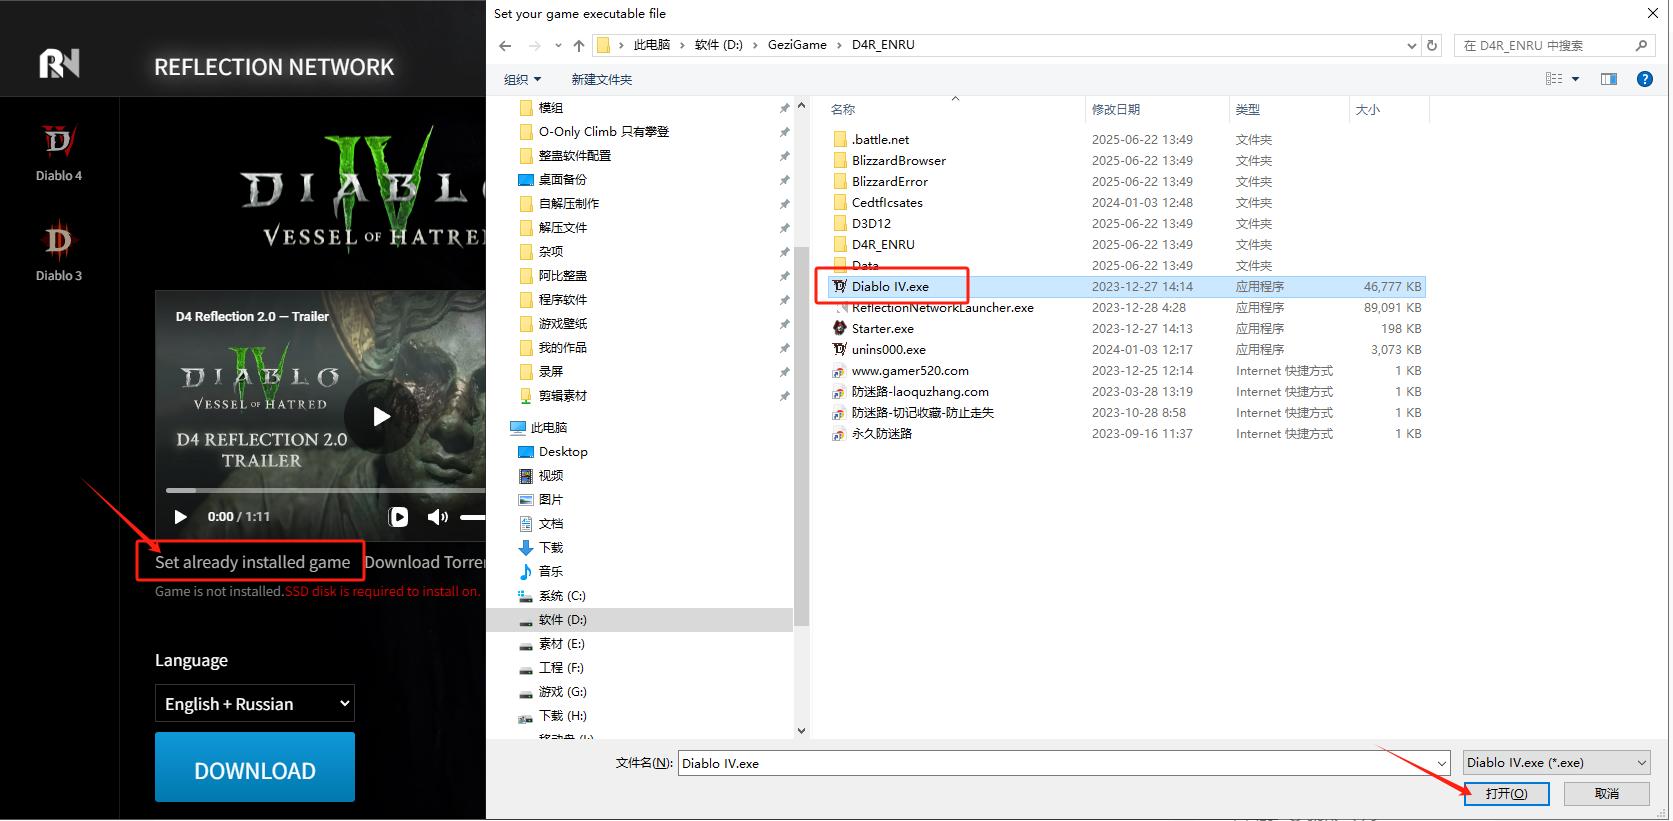This screenshot has width=1673, height=821.
Task: Click the GeziGame breadcrumb in address bar
Action: click(x=797, y=45)
